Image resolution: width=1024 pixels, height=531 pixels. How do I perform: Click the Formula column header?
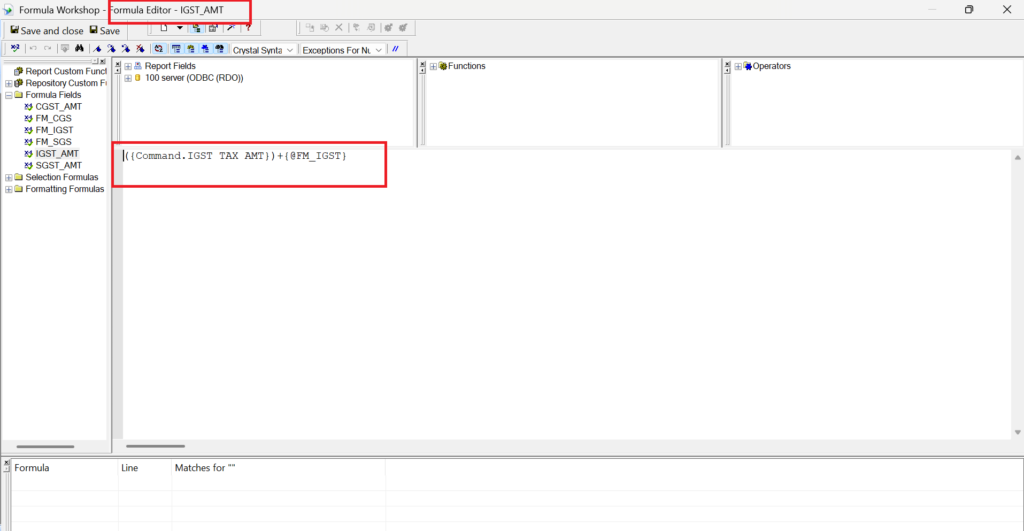pyautogui.click(x=65, y=468)
